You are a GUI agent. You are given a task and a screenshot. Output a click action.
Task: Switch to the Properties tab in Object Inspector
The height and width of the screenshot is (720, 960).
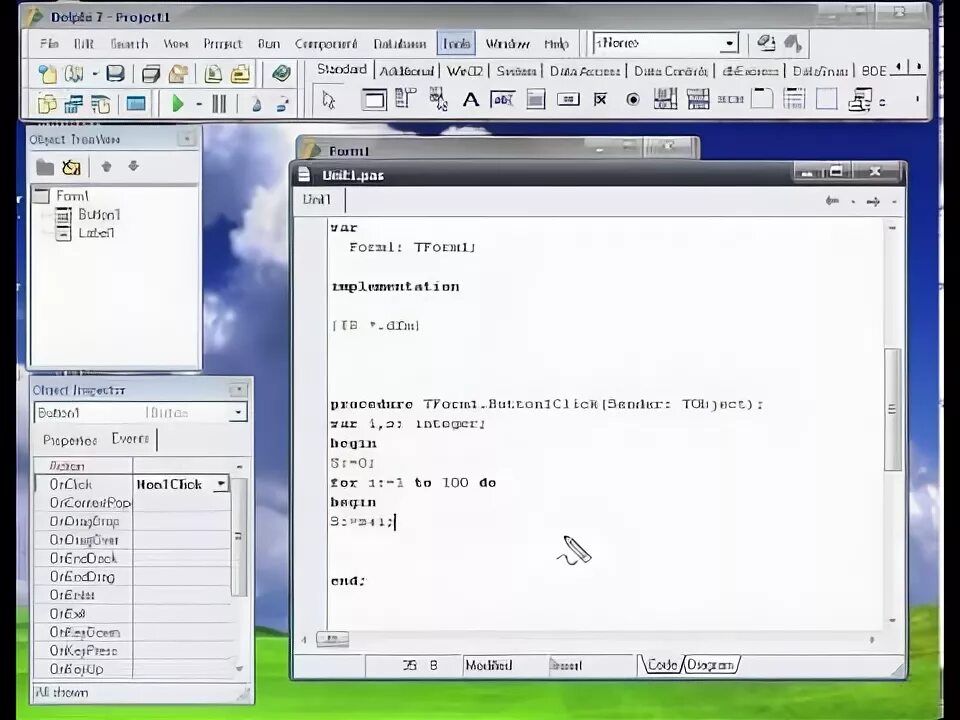point(70,440)
